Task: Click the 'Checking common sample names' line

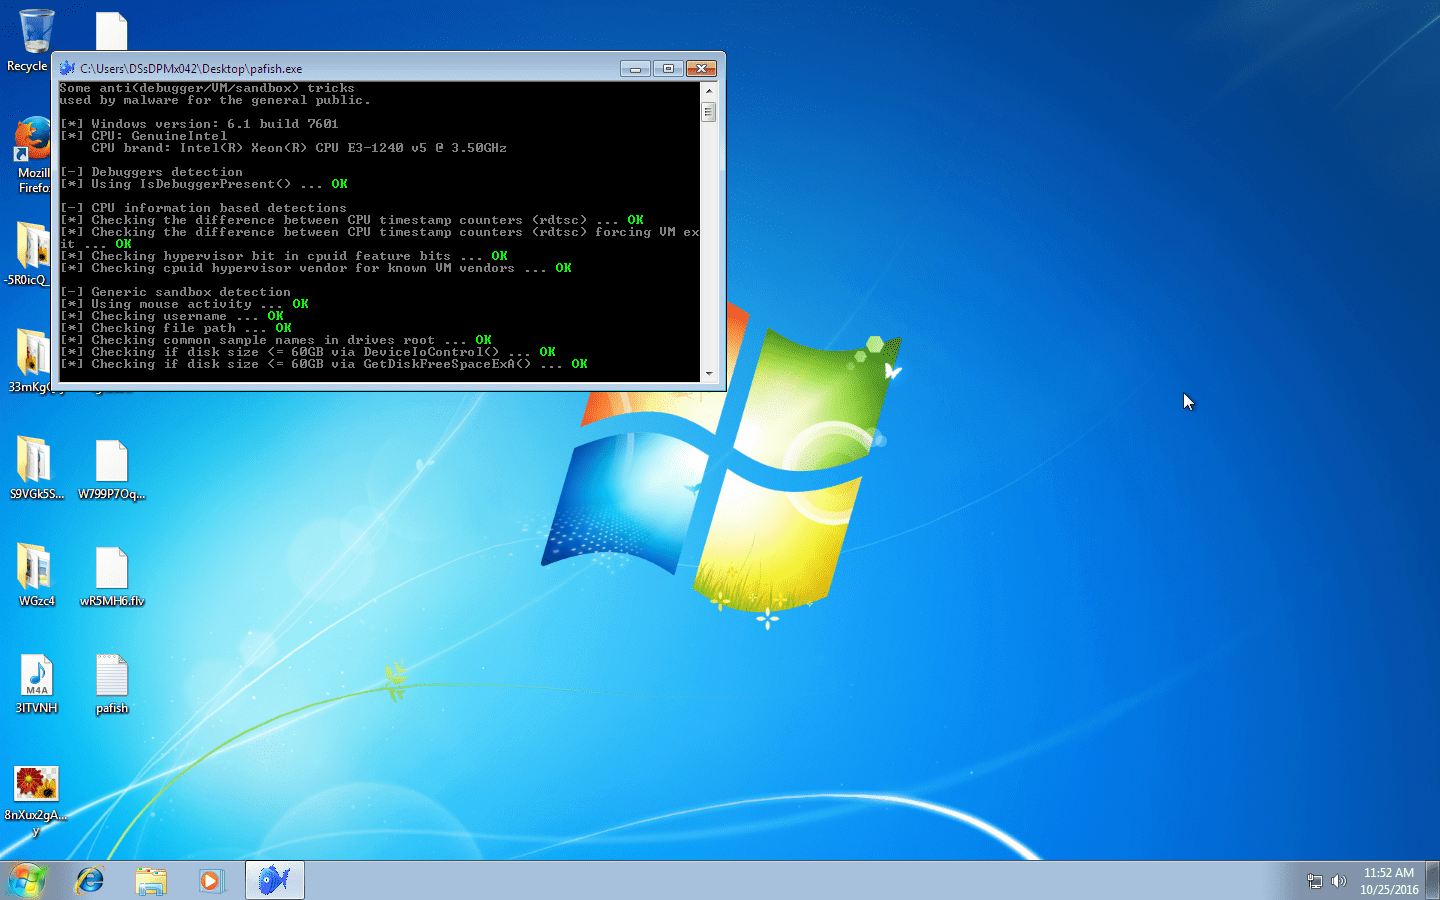Action: (276, 340)
